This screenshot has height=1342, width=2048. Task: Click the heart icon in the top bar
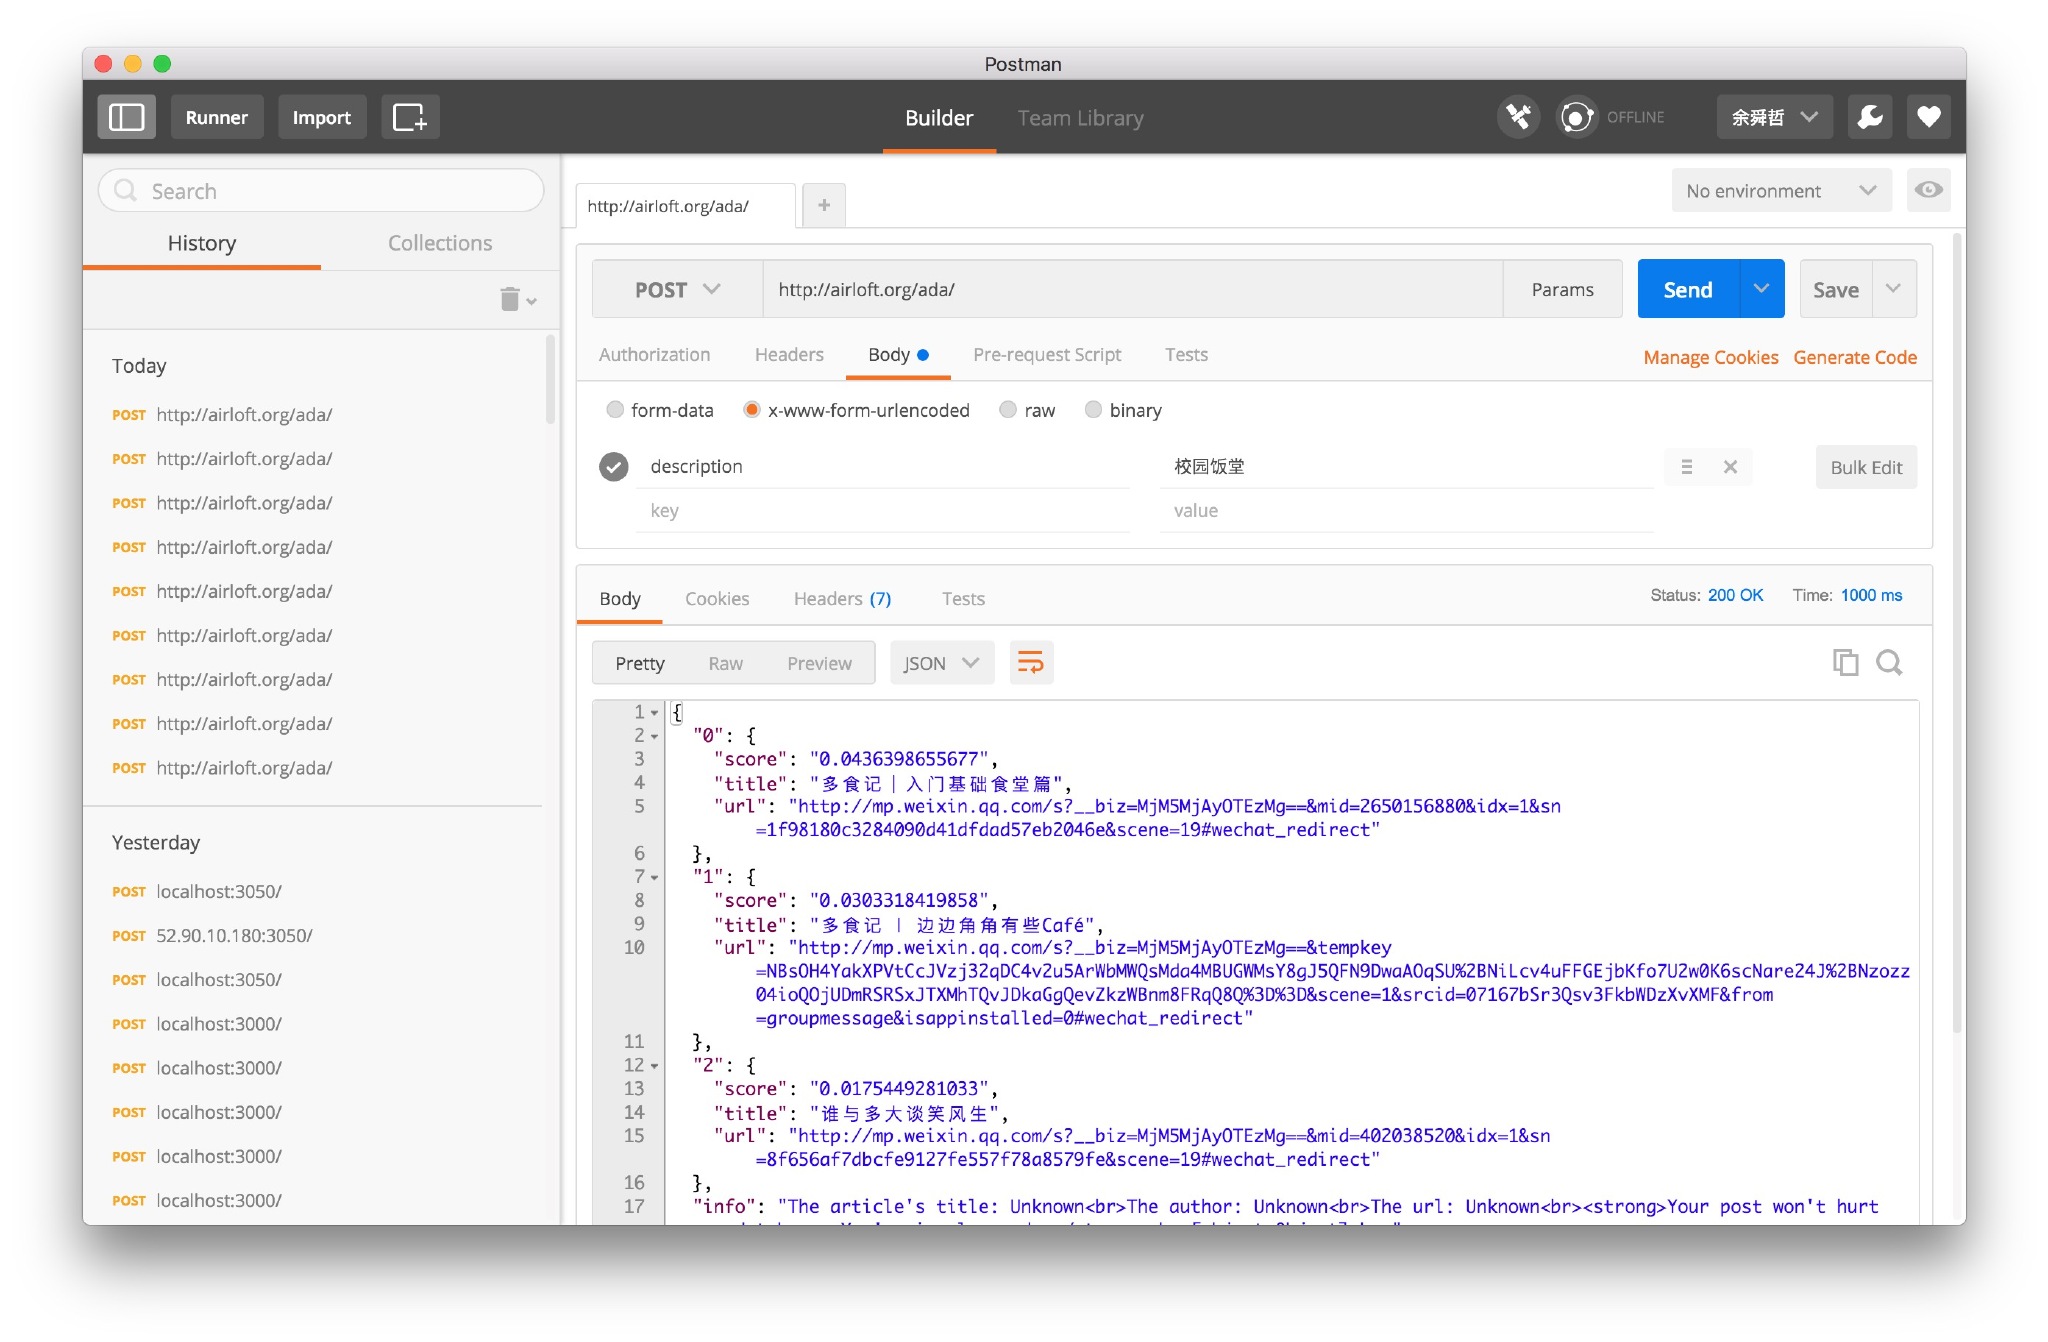[1928, 117]
